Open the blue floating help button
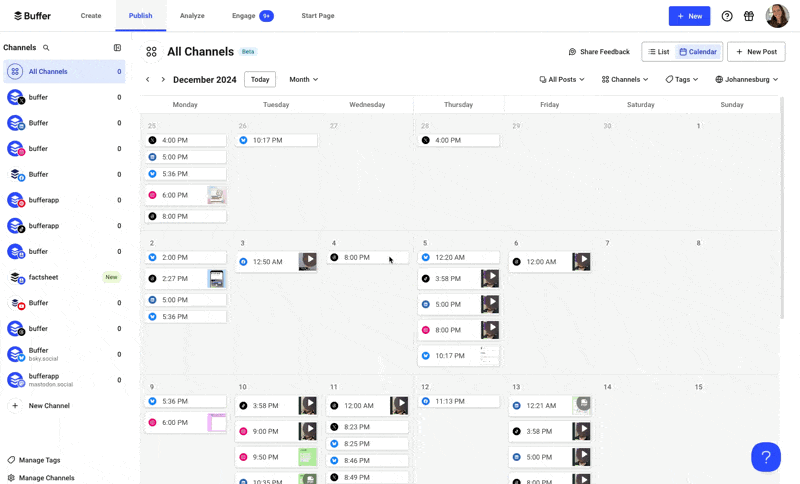 point(765,456)
